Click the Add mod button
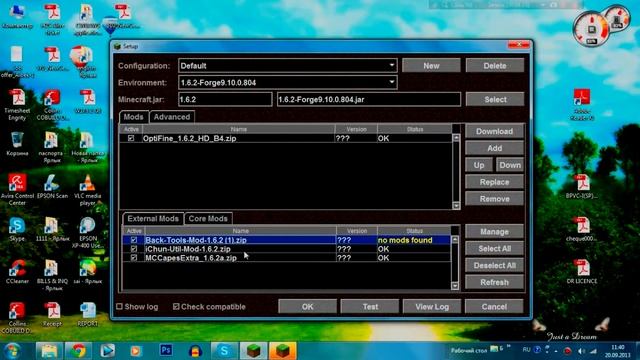The image size is (640, 360). pyautogui.click(x=494, y=149)
